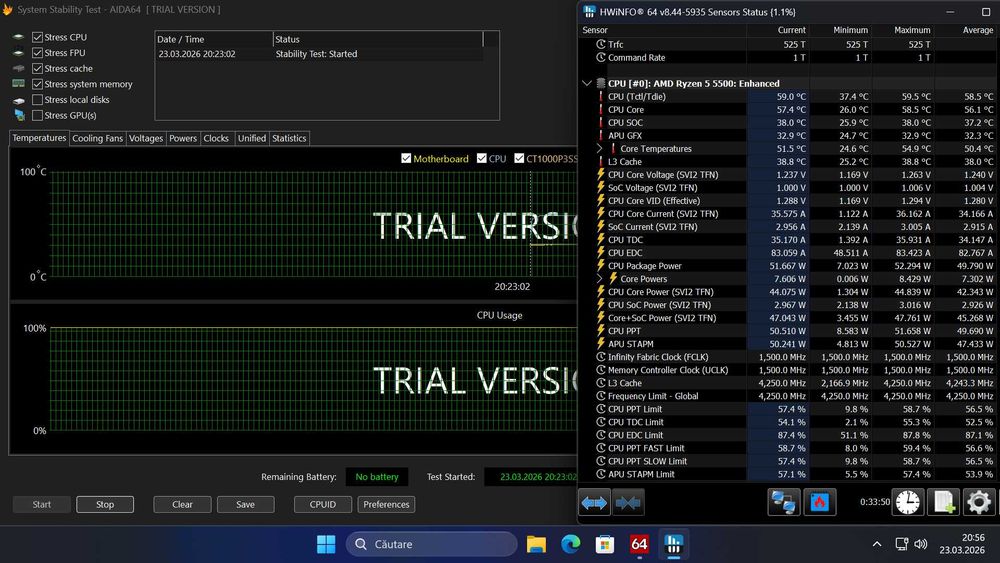Image resolution: width=1000 pixels, height=563 pixels.
Task: Click the HWiNFO flame fan control icon
Action: pyautogui.click(x=820, y=502)
